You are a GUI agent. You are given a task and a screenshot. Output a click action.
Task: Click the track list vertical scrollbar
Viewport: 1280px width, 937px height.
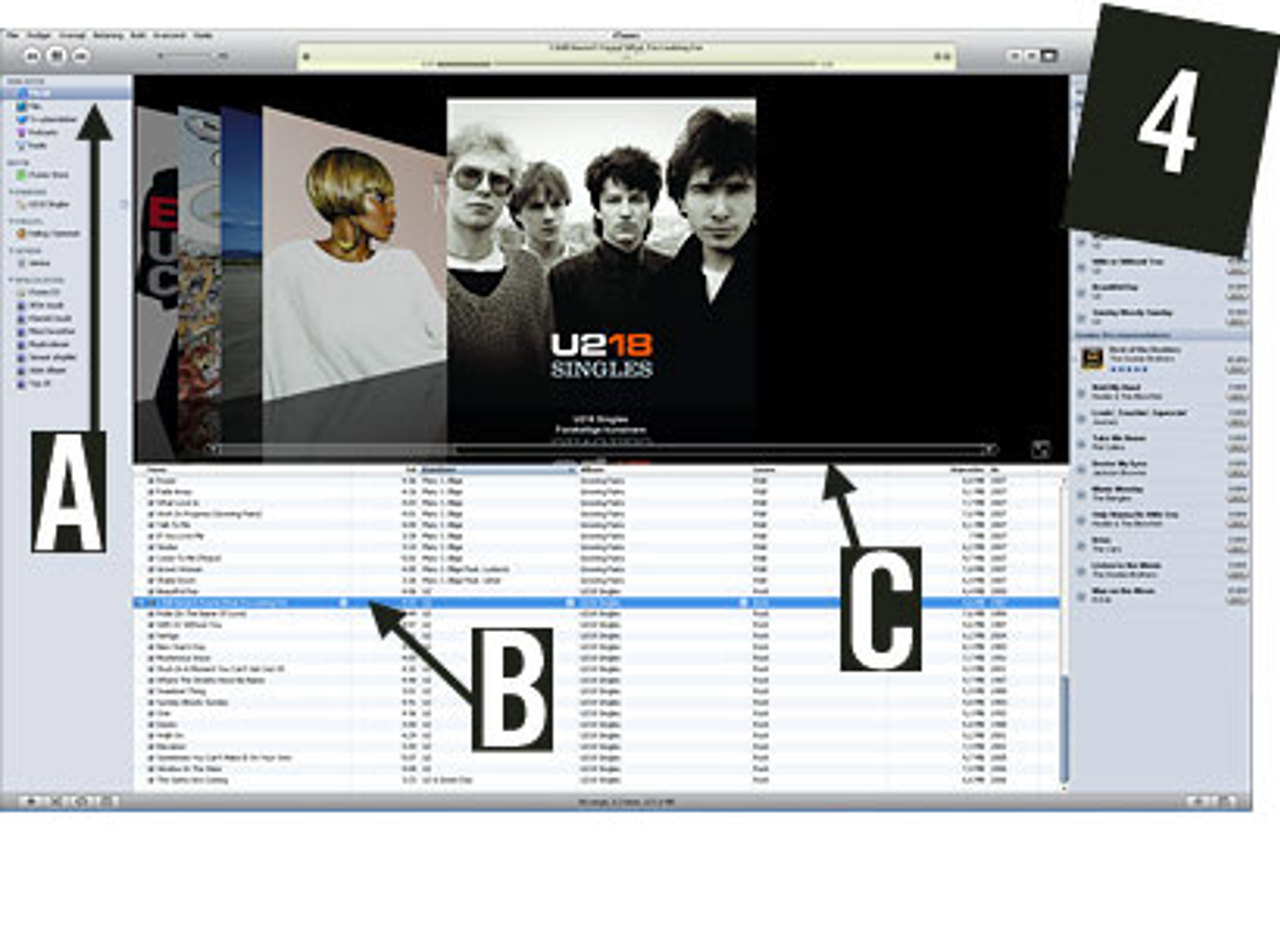coord(1064,730)
